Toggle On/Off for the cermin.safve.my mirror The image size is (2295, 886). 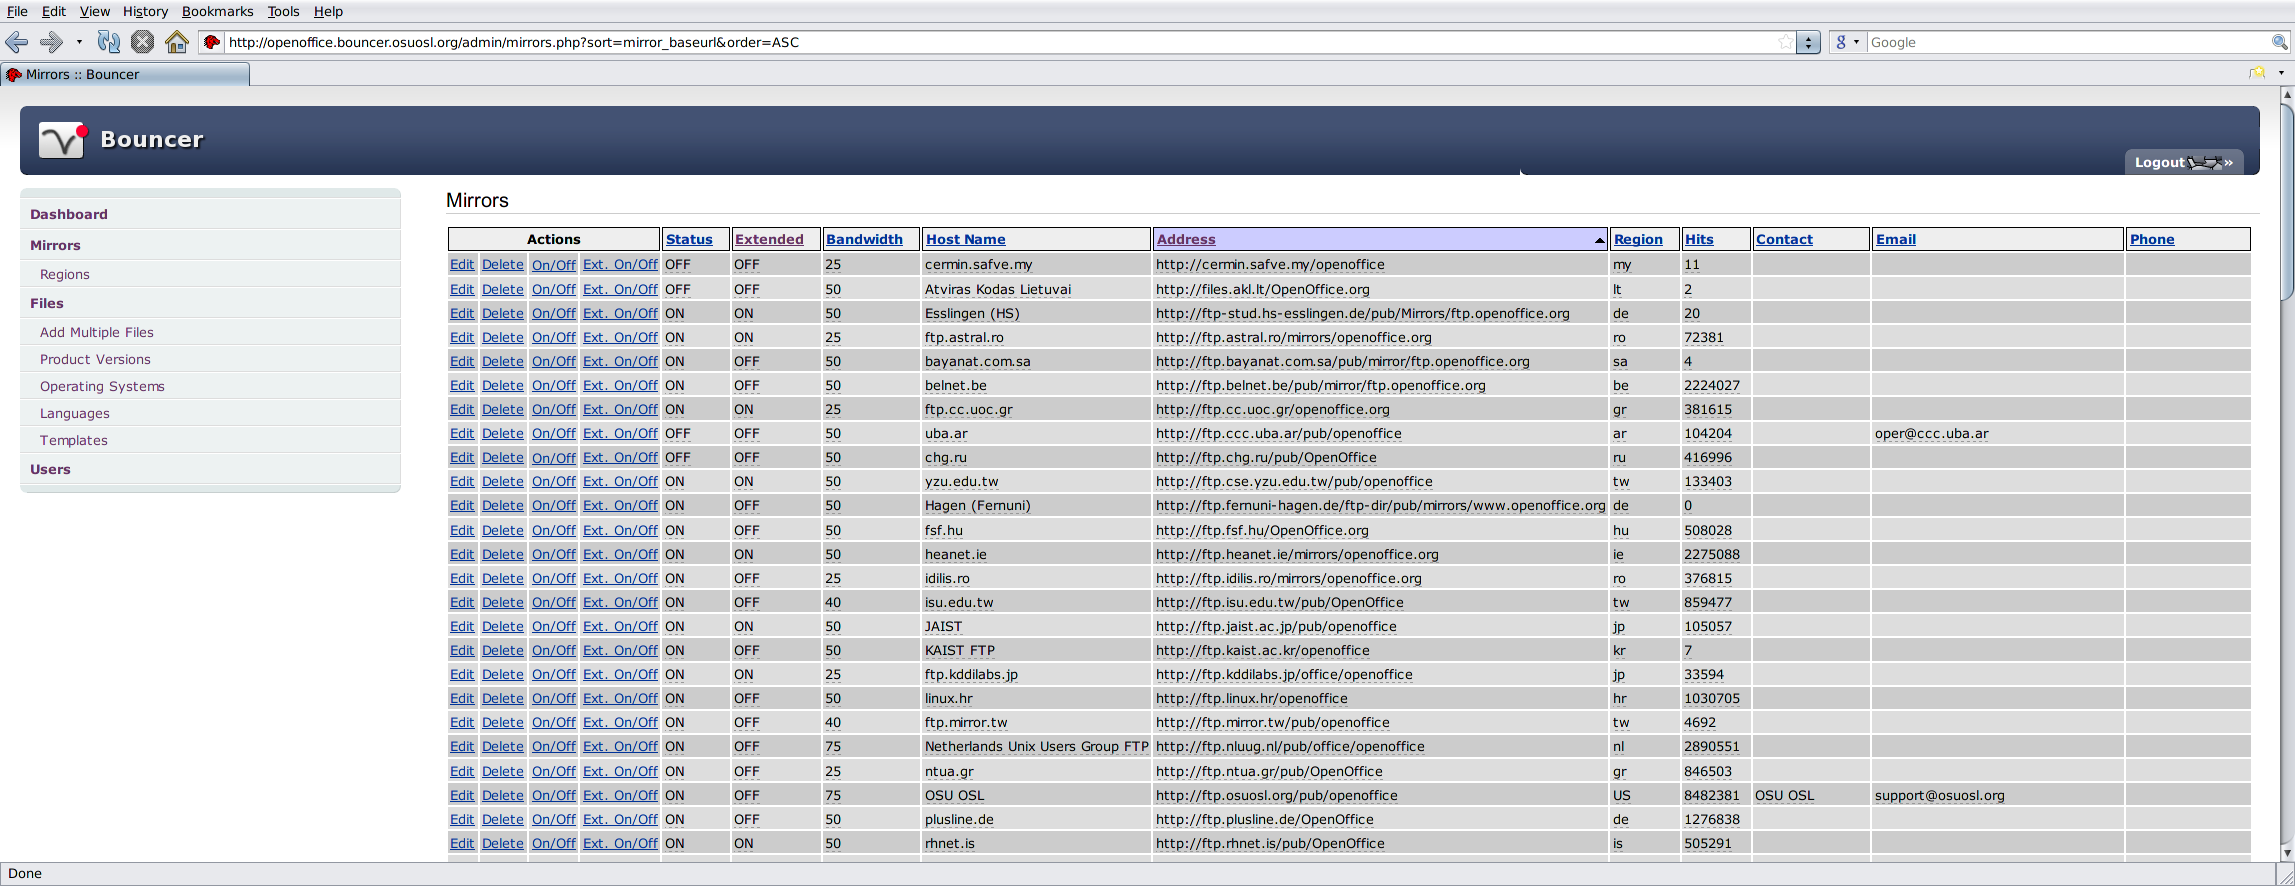pos(554,265)
